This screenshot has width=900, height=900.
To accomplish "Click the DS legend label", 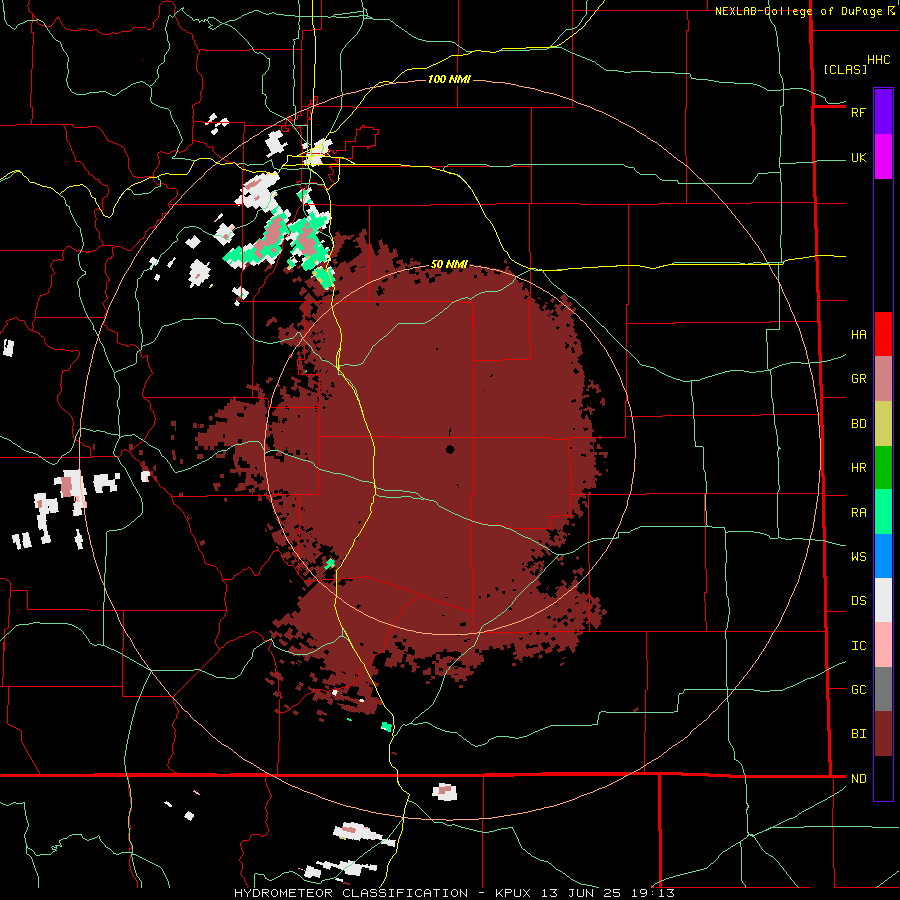I will pyautogui.click(x=858, y=601).
